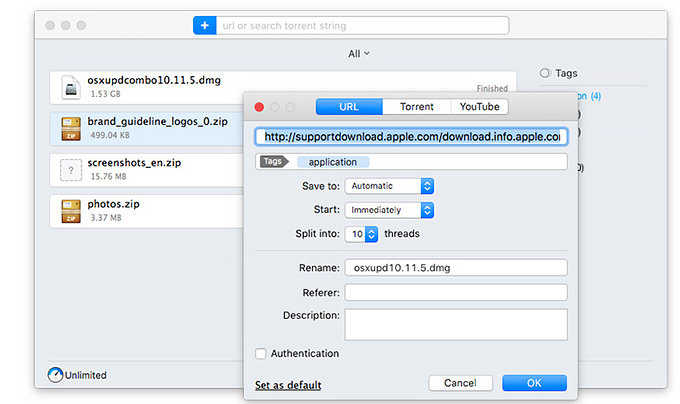The width and height of the screenshot is (680, 404).
Task: Select the photos.zip file name
Action: pos(114,204)
